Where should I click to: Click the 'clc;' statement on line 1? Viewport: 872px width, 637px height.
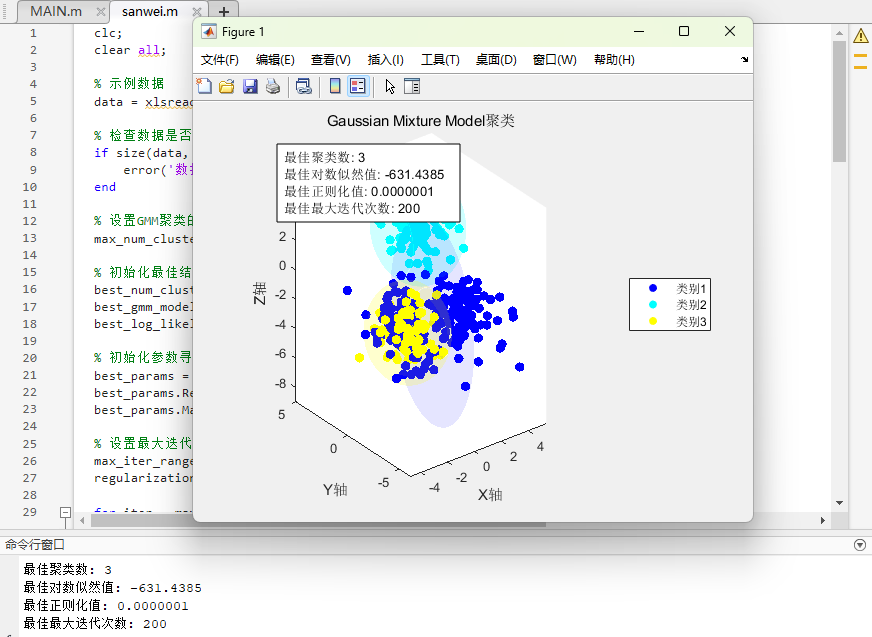pyautogui.click(x=108, y=33)
